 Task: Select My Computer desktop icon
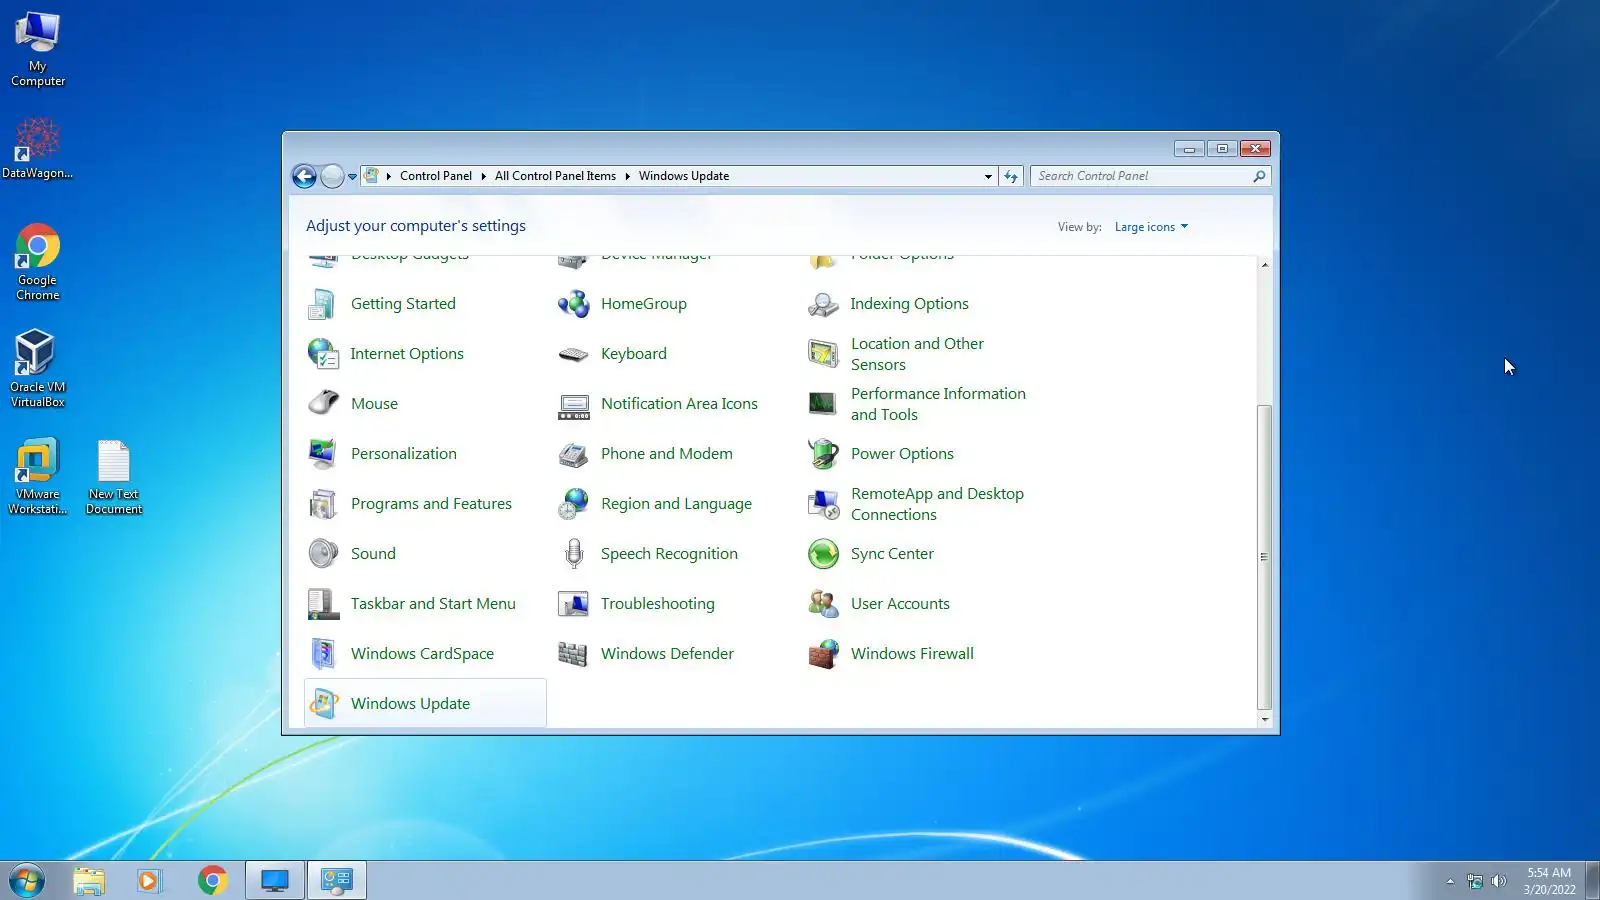38,50
